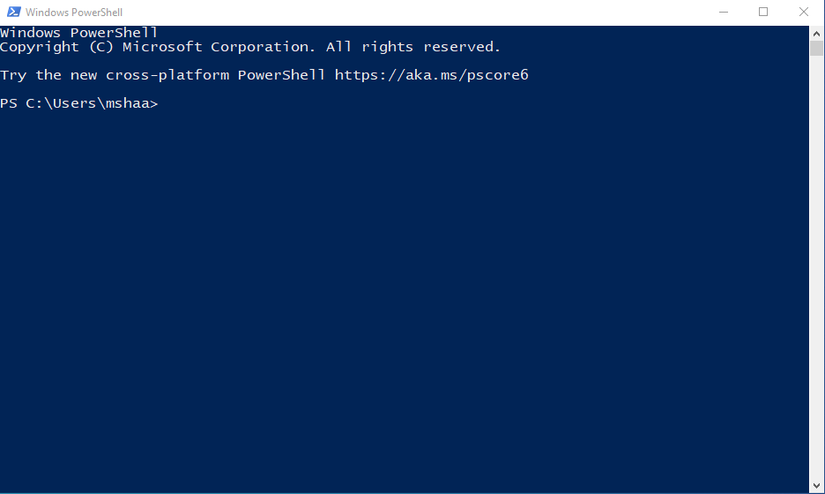Click the scrollbar up arrow
Viewport: 825px width, 494px height.
(x=816, y=33)
